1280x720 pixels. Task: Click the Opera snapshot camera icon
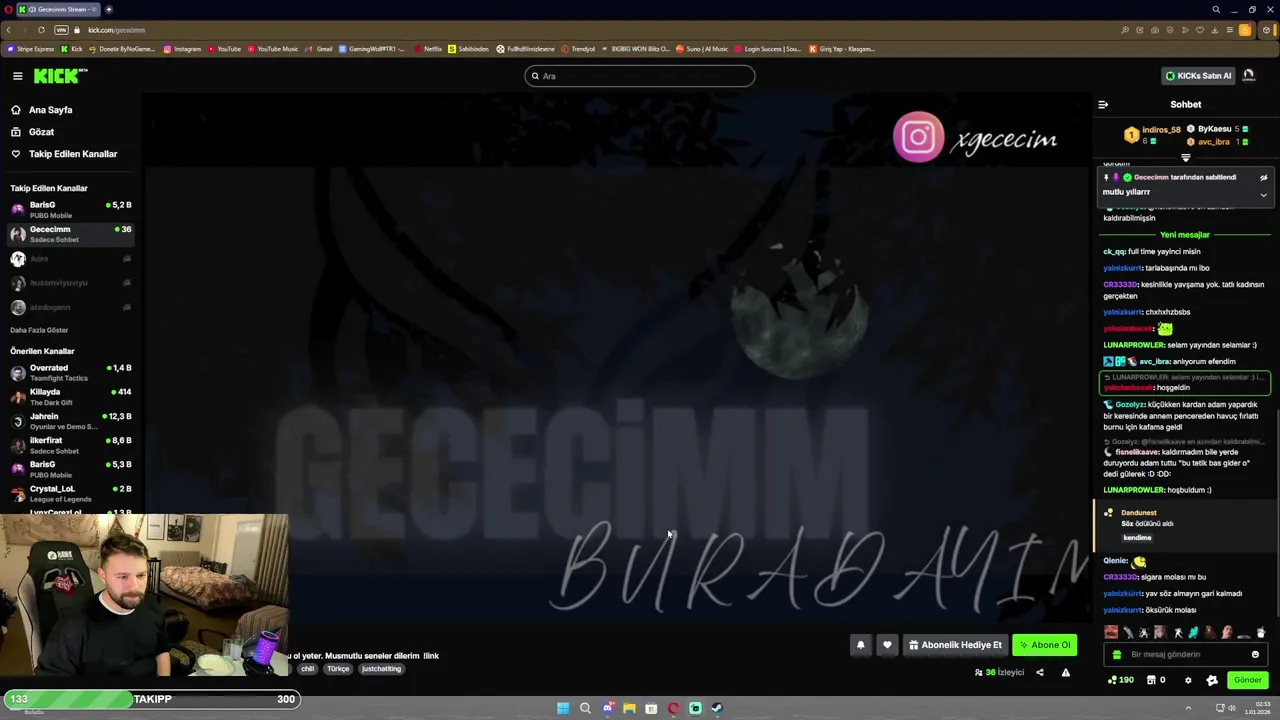tap(1154, 30)
